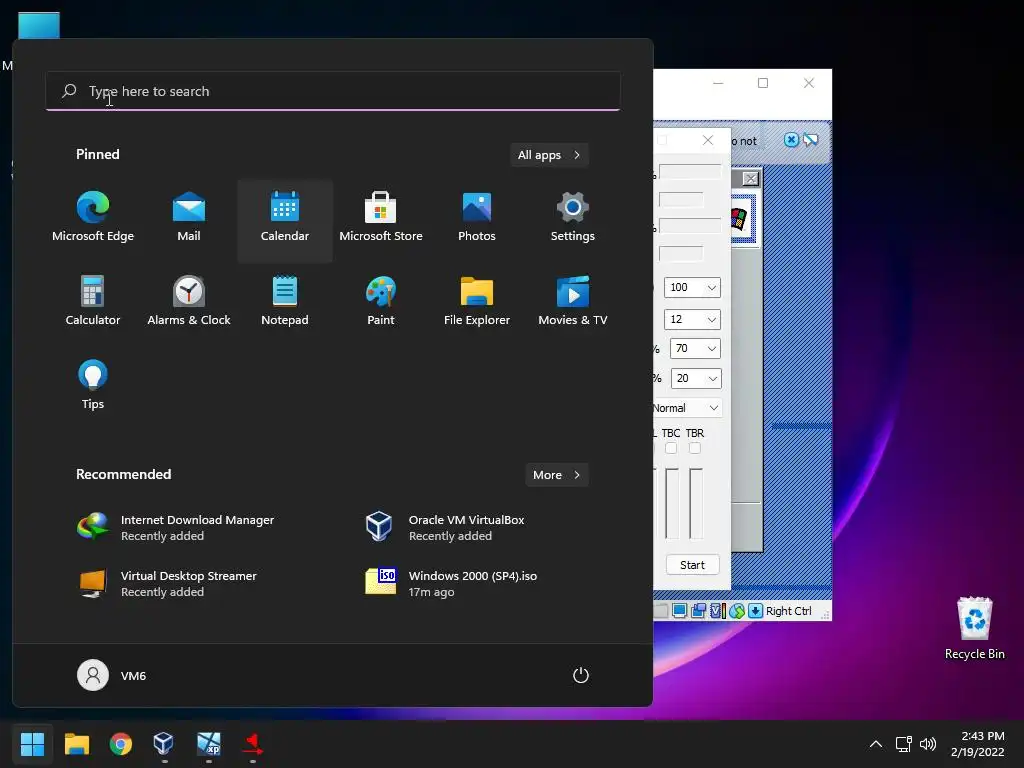Viewport: 1024px width, 768px height.
Task: Open Settings from pinned apps
Action: coord(573,219)
